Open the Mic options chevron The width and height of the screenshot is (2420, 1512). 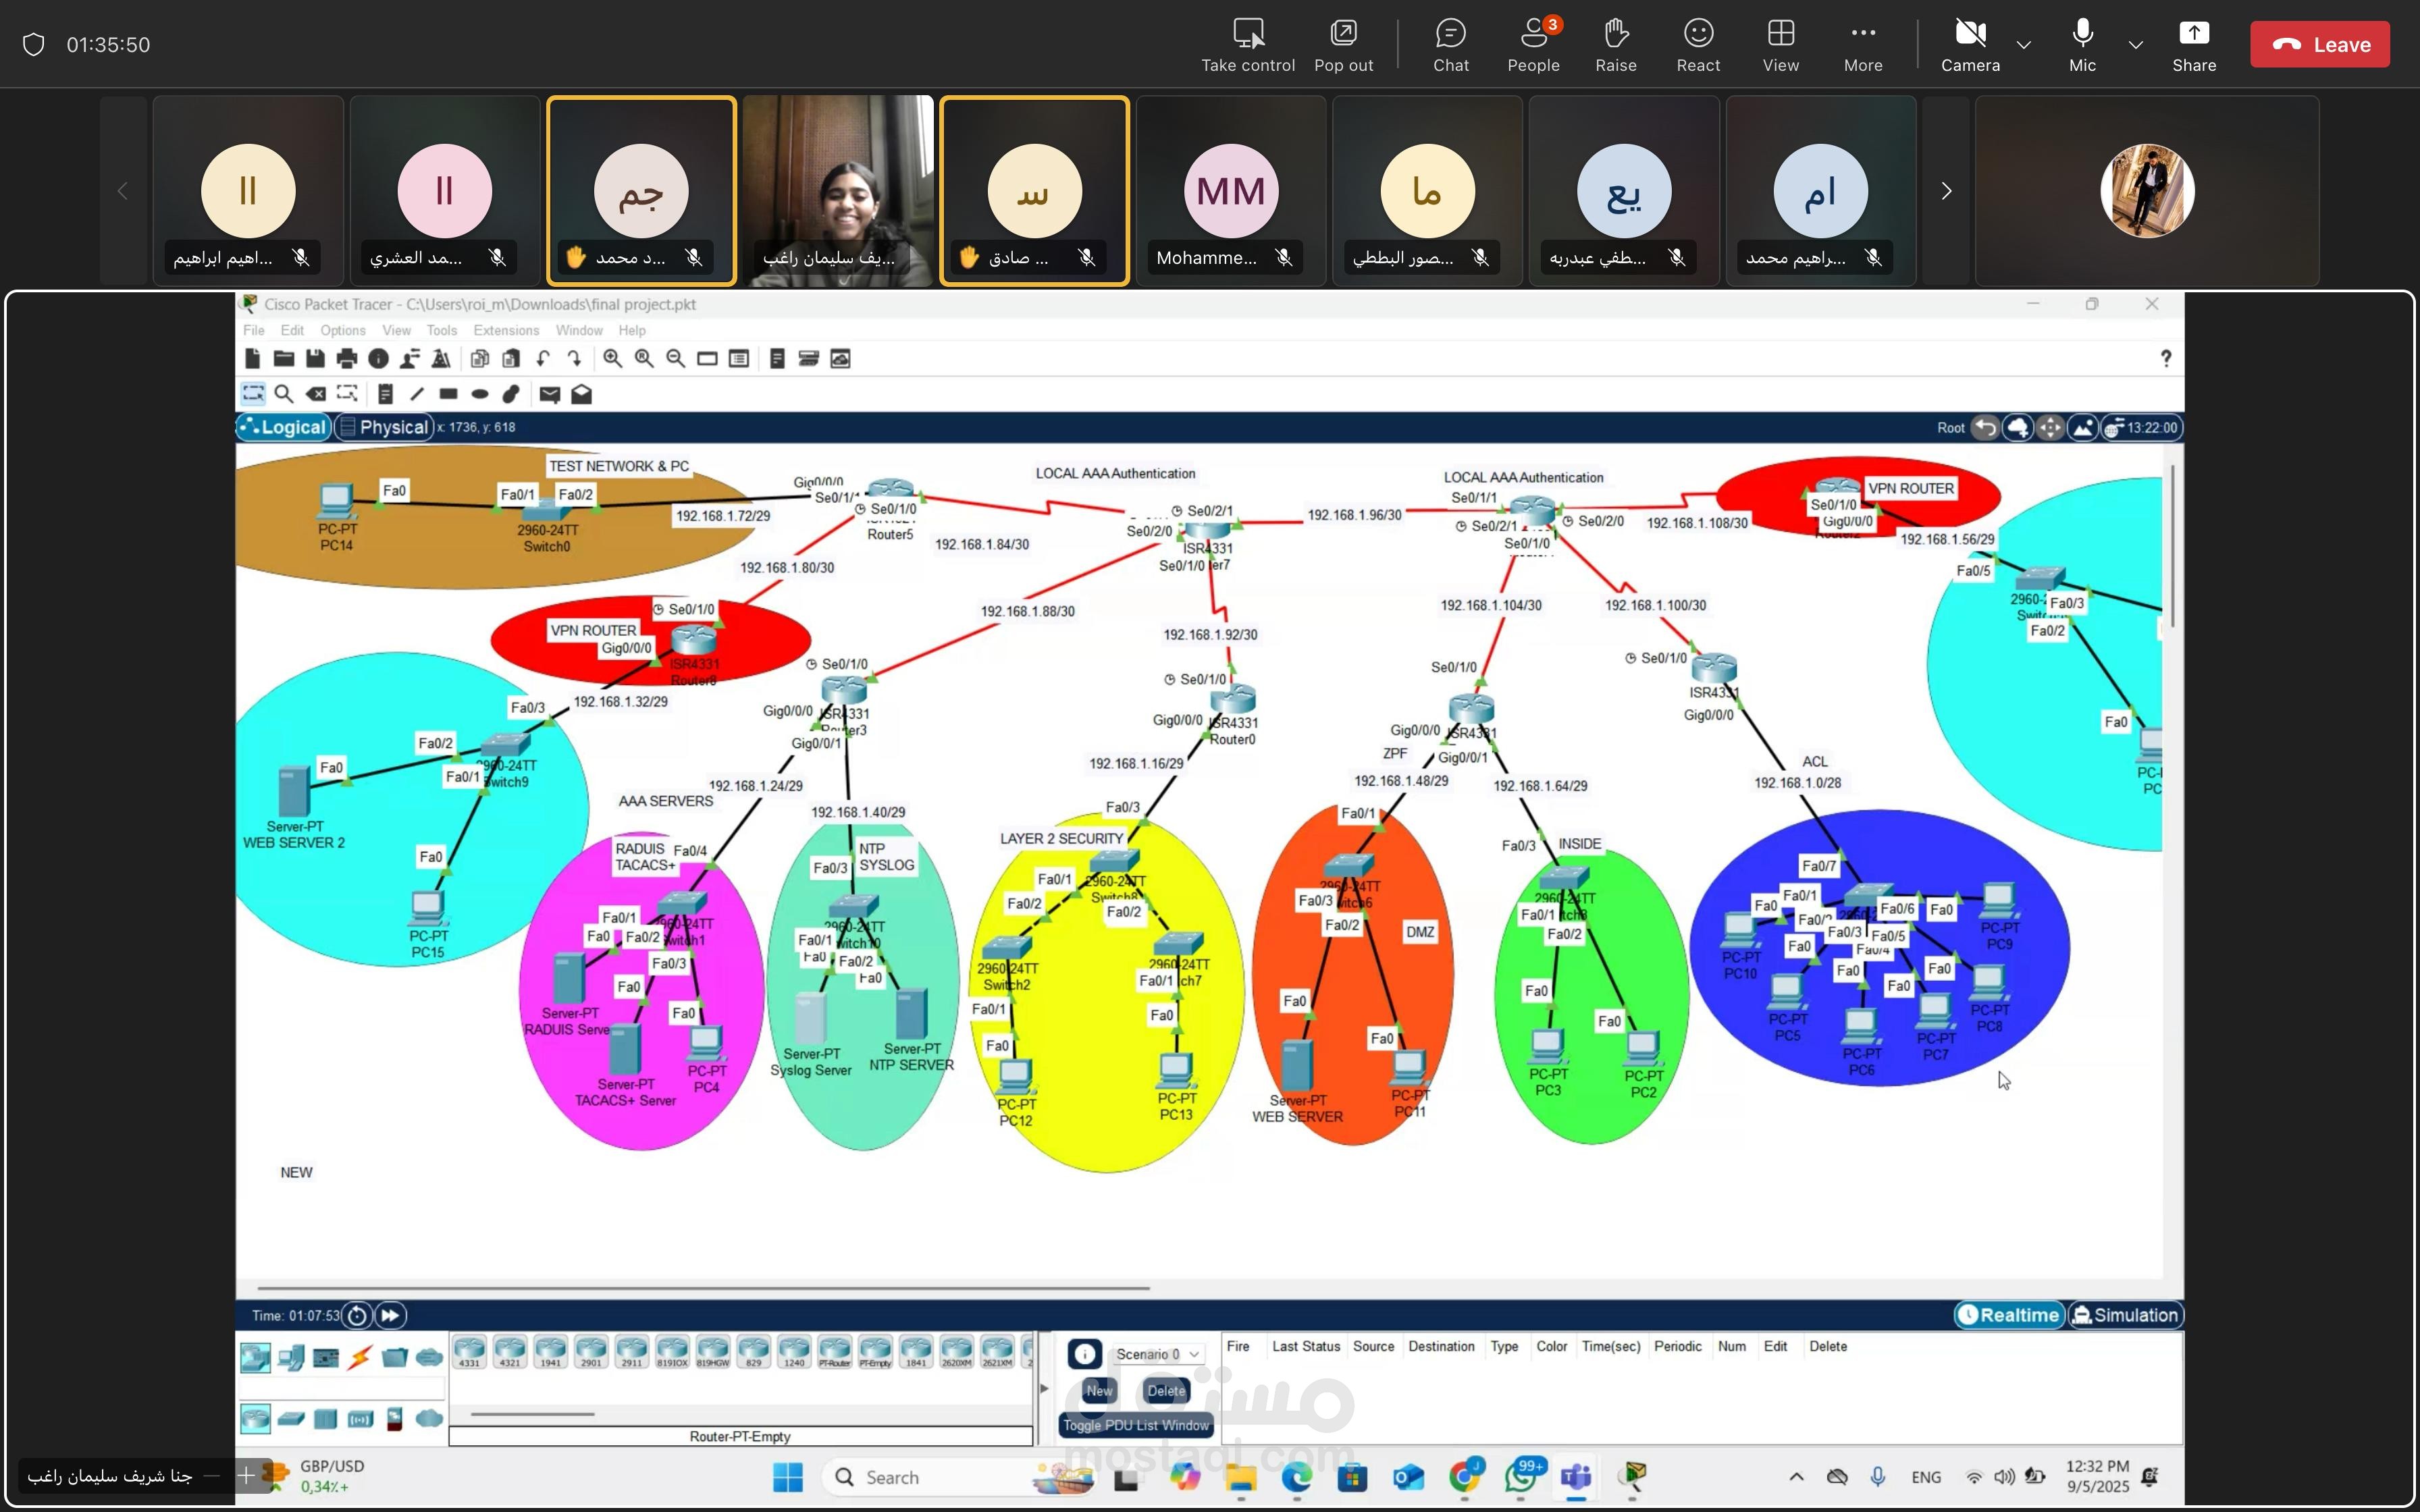coord(2135,45)
